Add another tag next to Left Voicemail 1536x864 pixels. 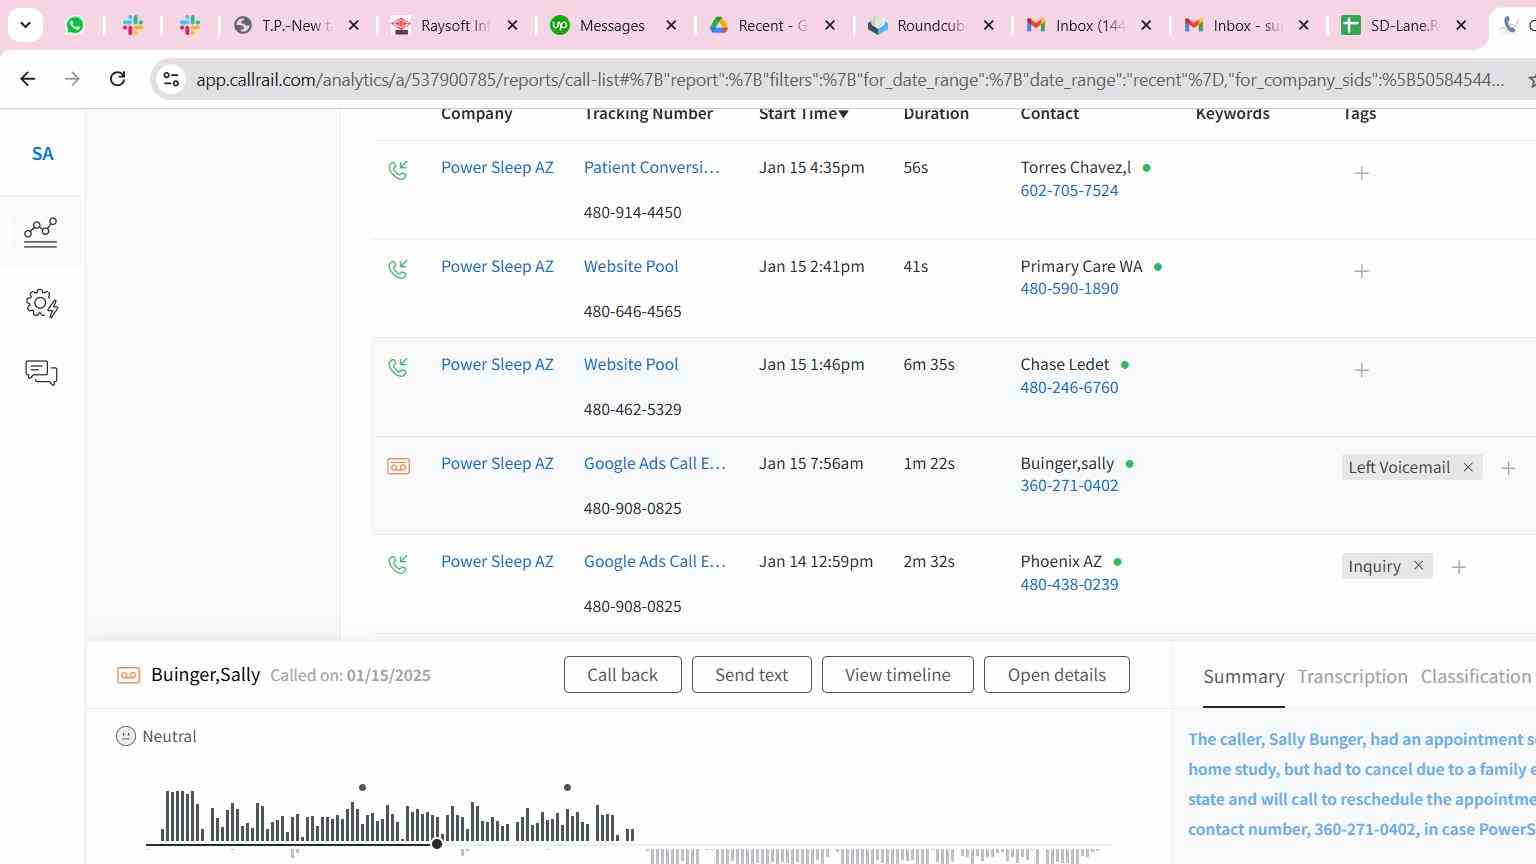tap(1508, 467)
